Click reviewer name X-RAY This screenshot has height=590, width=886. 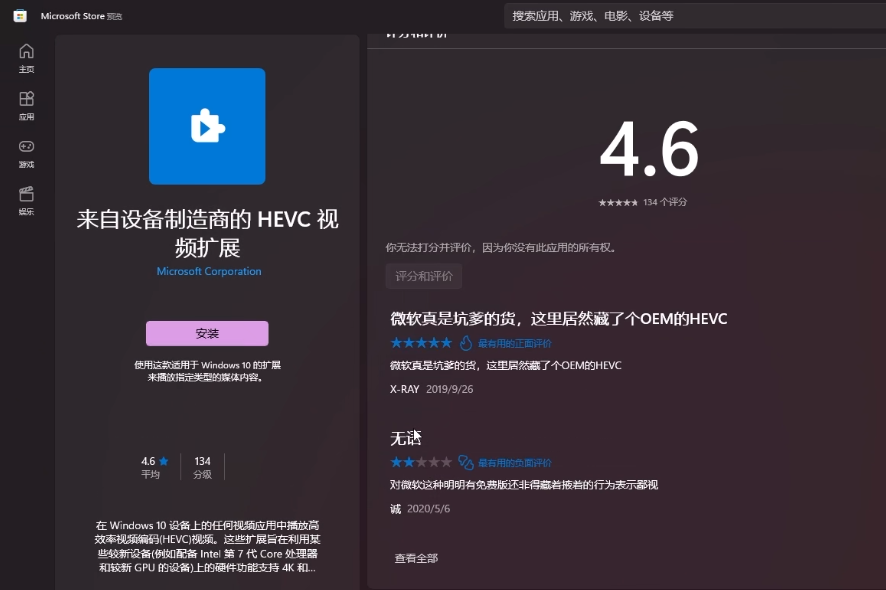tap(405, 389)
